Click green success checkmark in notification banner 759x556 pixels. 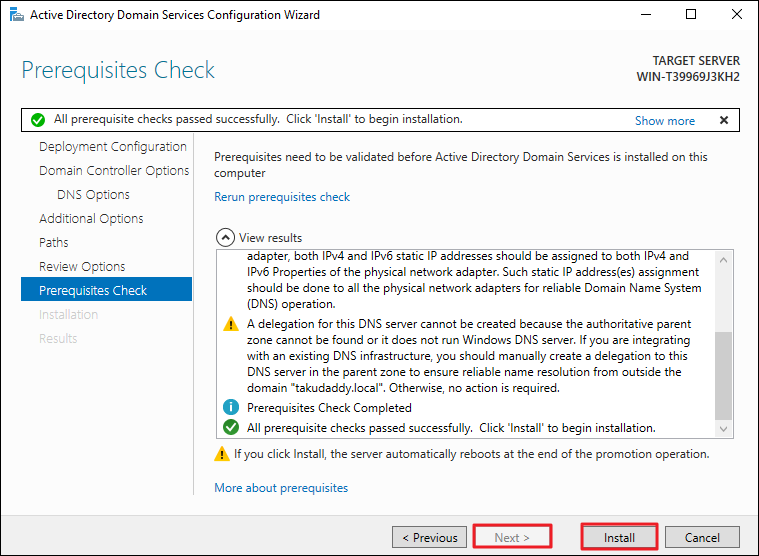coord(38,120)
